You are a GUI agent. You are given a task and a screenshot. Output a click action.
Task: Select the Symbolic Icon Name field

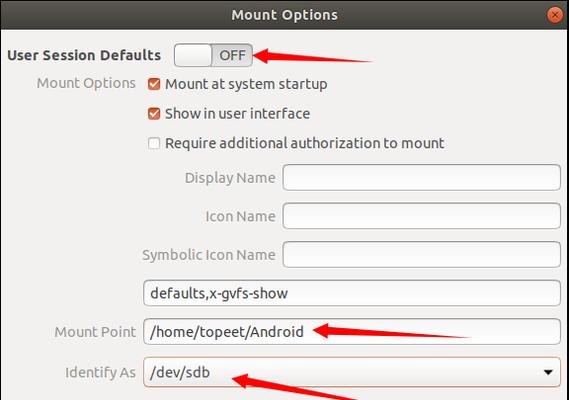422,254
